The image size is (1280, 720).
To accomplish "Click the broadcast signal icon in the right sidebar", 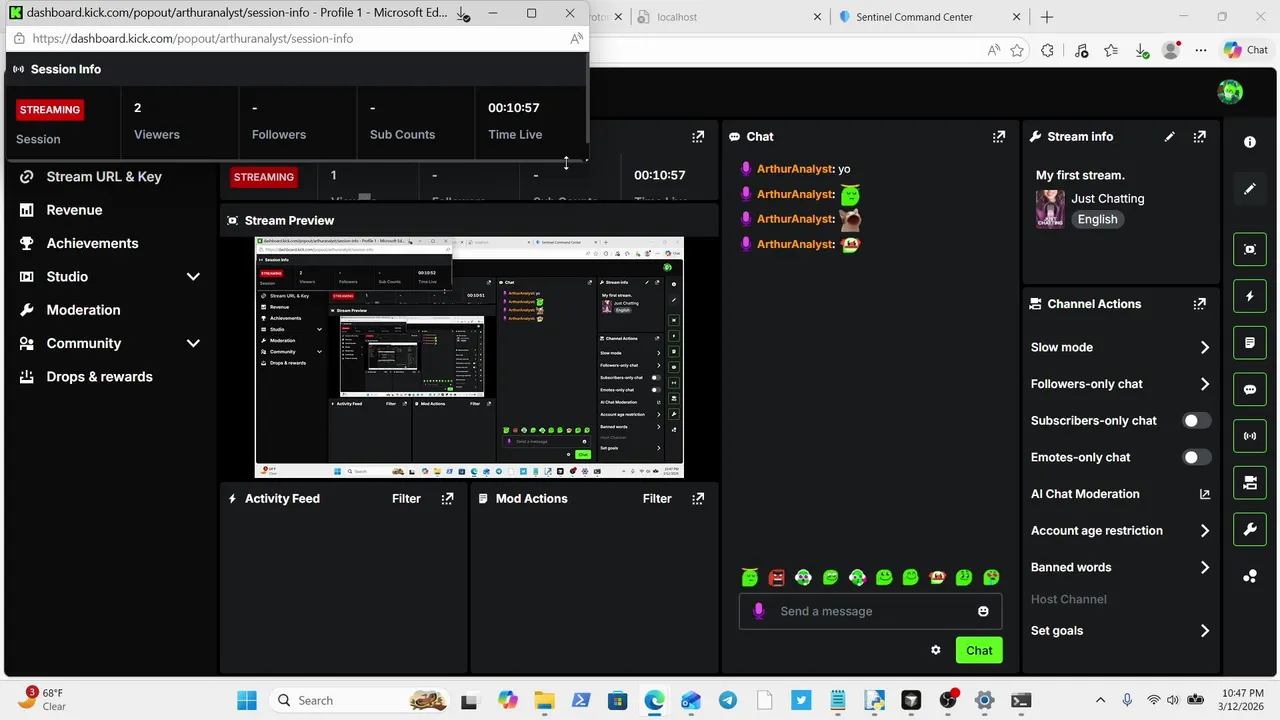I will (1250, 436).
